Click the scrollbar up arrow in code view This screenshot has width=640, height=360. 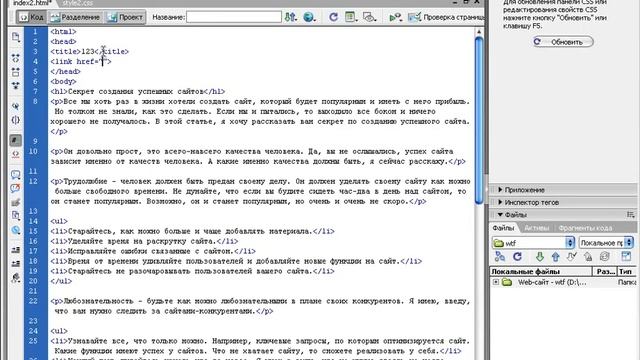point(479,32)
